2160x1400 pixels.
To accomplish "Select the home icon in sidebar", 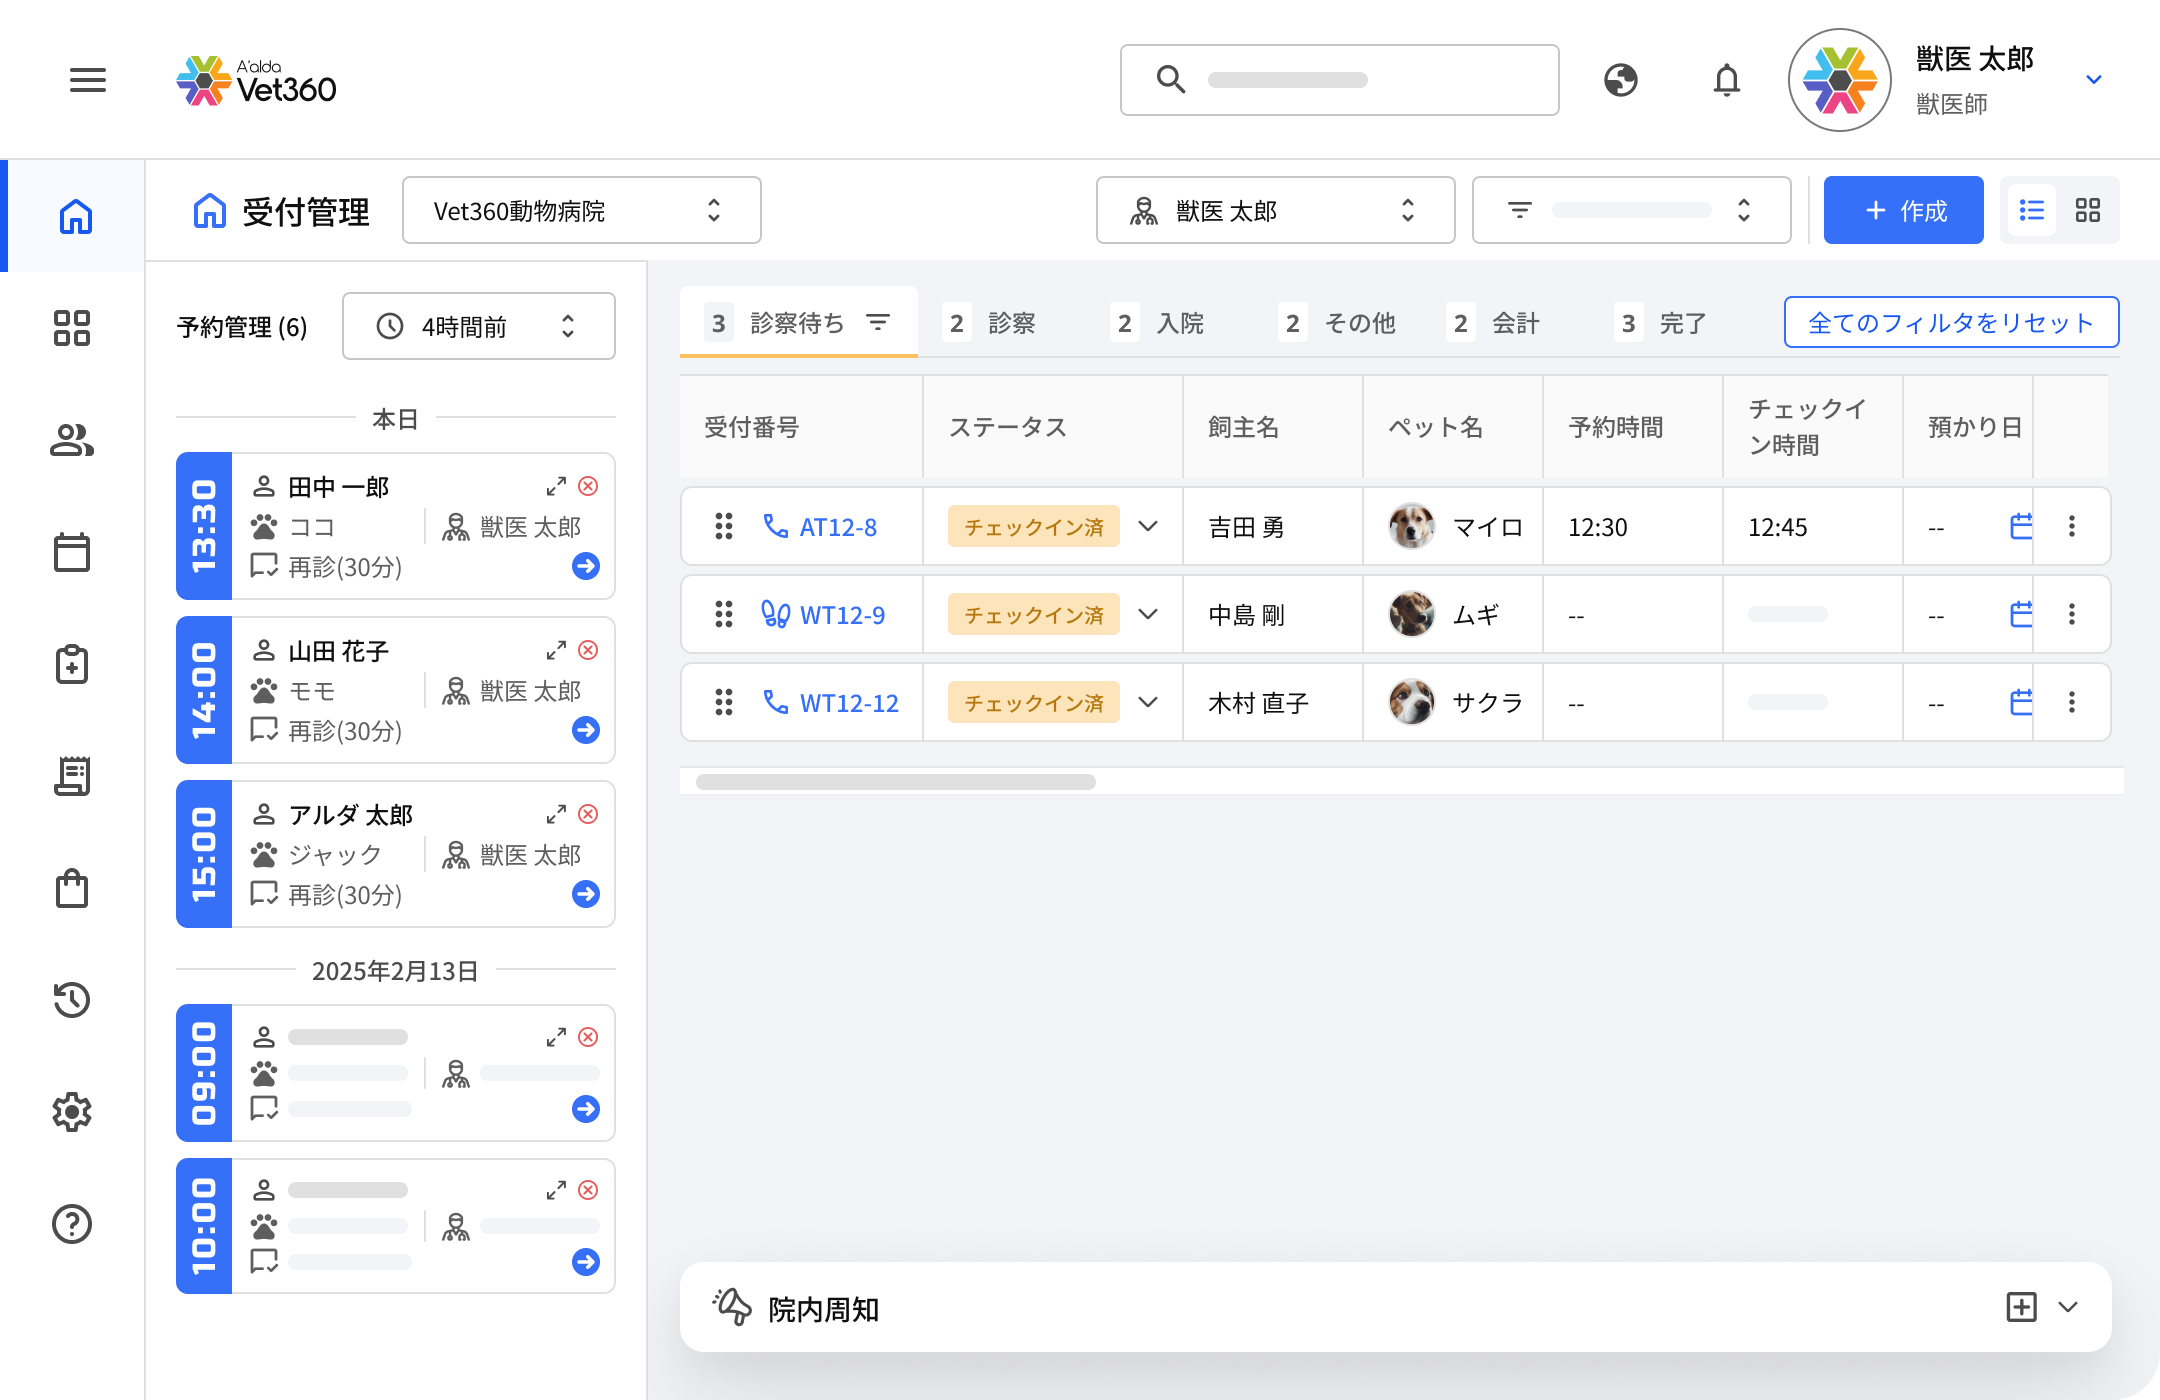I will pyautogui.click(x=75, y=216).
